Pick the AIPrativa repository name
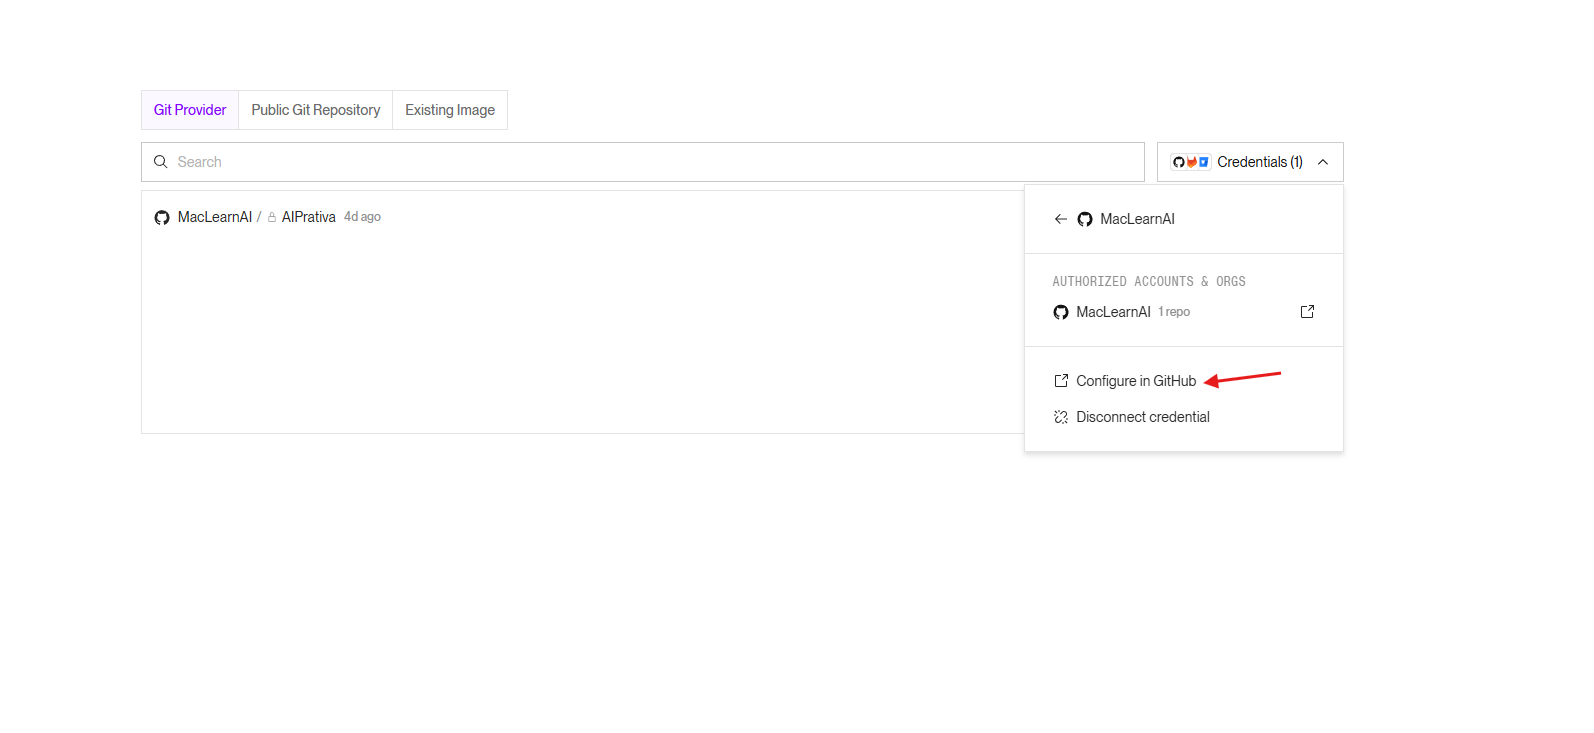Viewport: 1594px width, 733px height. coord(308,217)
